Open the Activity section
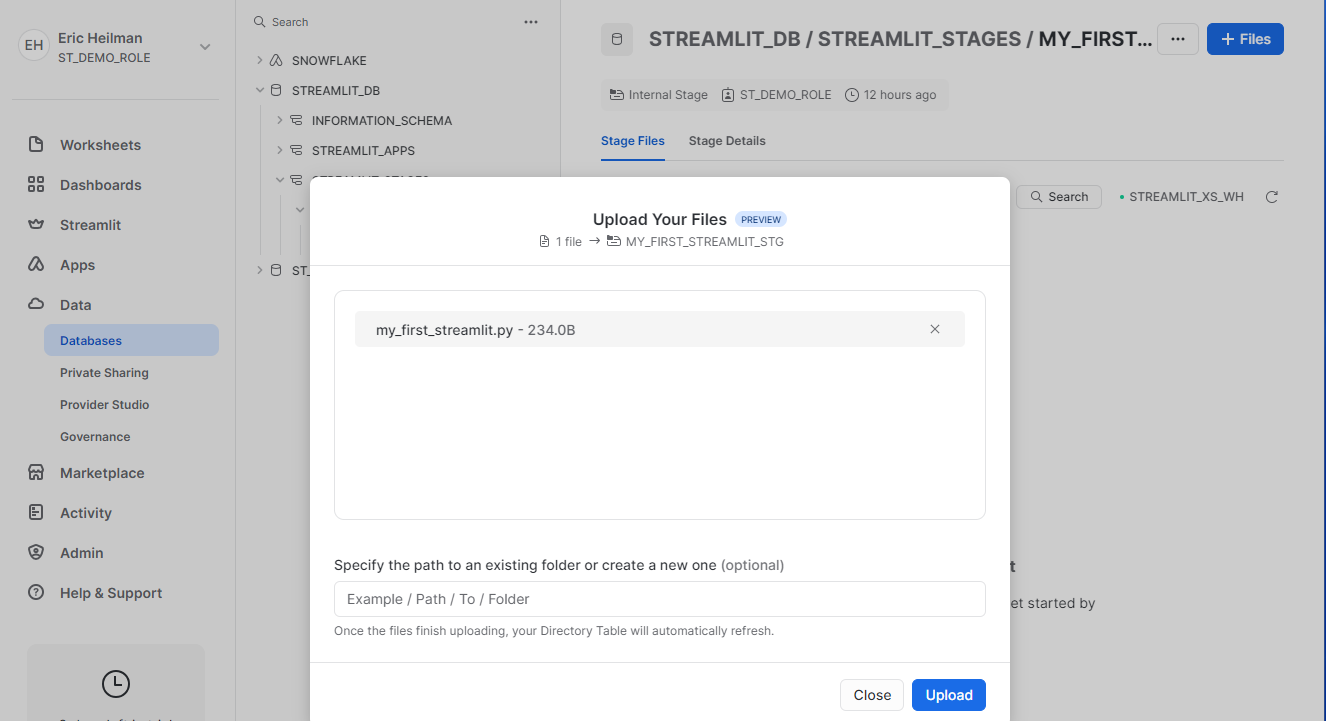Image resolution: width=1326 pixels, height=721 pixels. [x=85, y=513]
